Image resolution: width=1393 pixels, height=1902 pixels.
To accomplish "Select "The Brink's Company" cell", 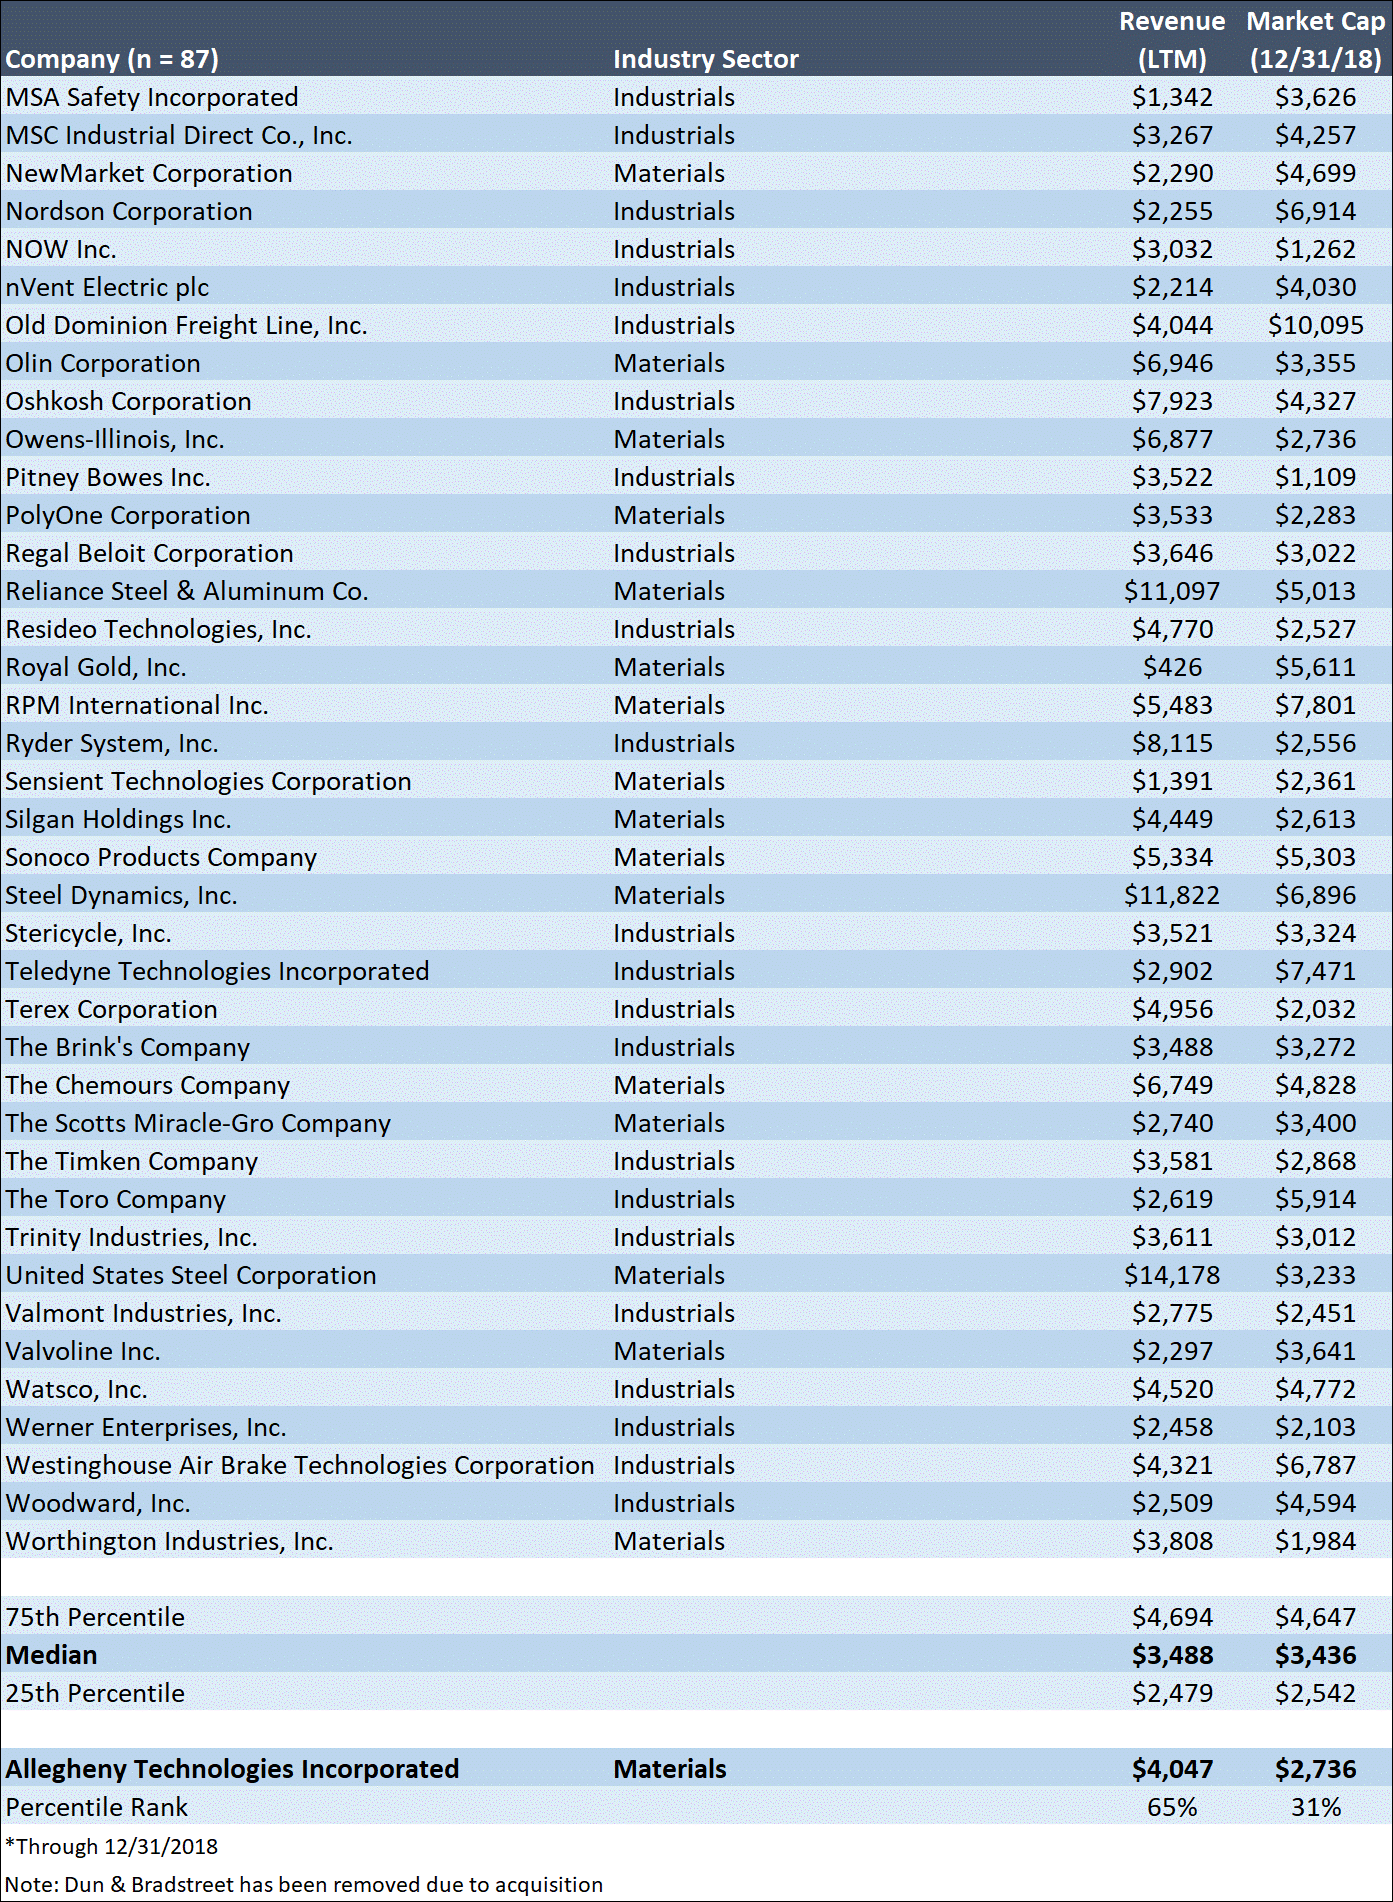I will click(x=128, y=1047).
